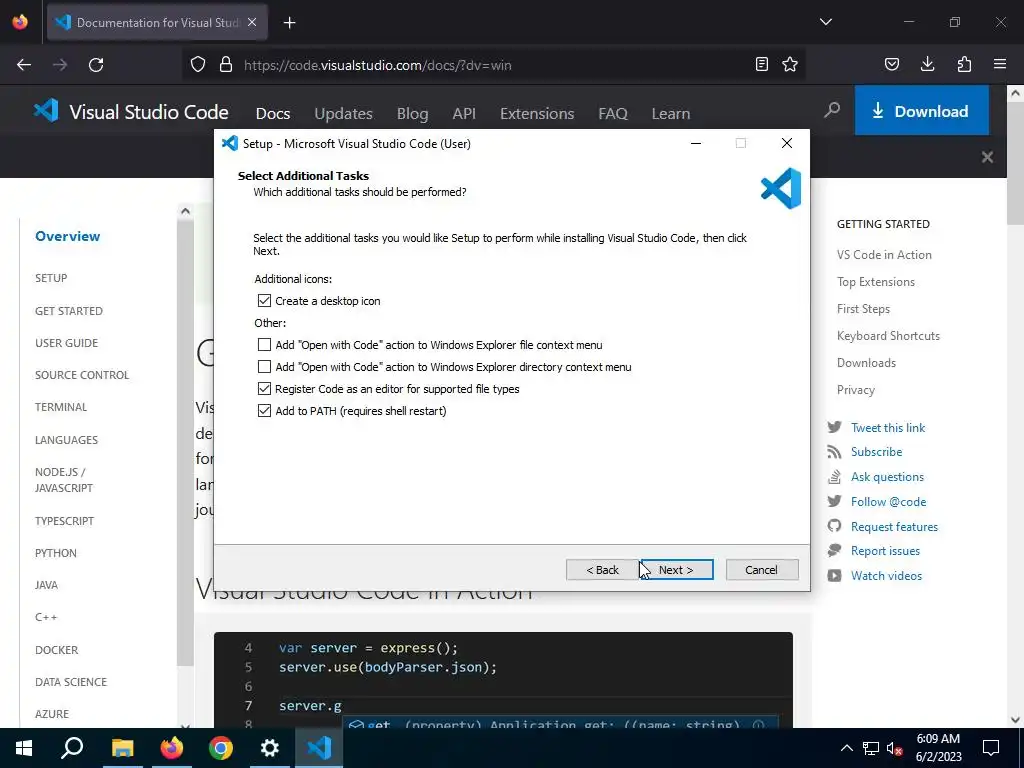Open Overview in docs sidebar

(67, 236)
